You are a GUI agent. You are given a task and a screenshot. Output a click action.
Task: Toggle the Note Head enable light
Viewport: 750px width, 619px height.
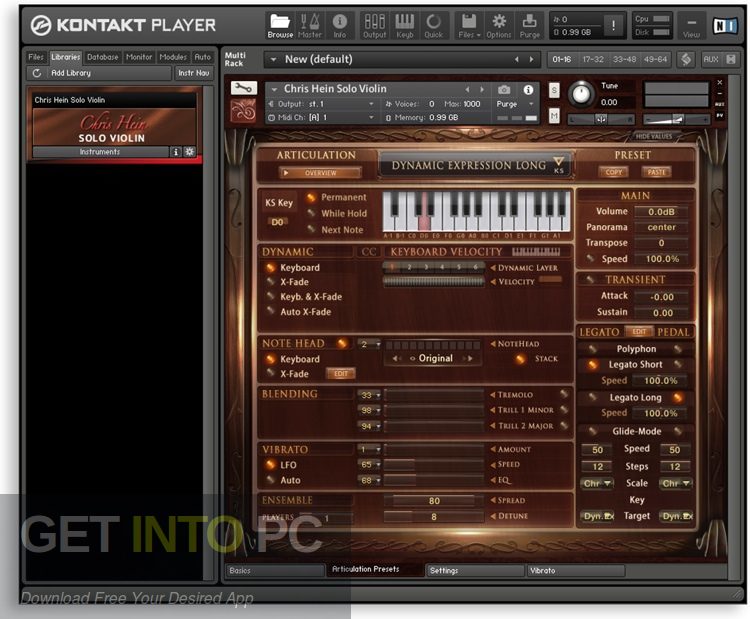(342, 343)
